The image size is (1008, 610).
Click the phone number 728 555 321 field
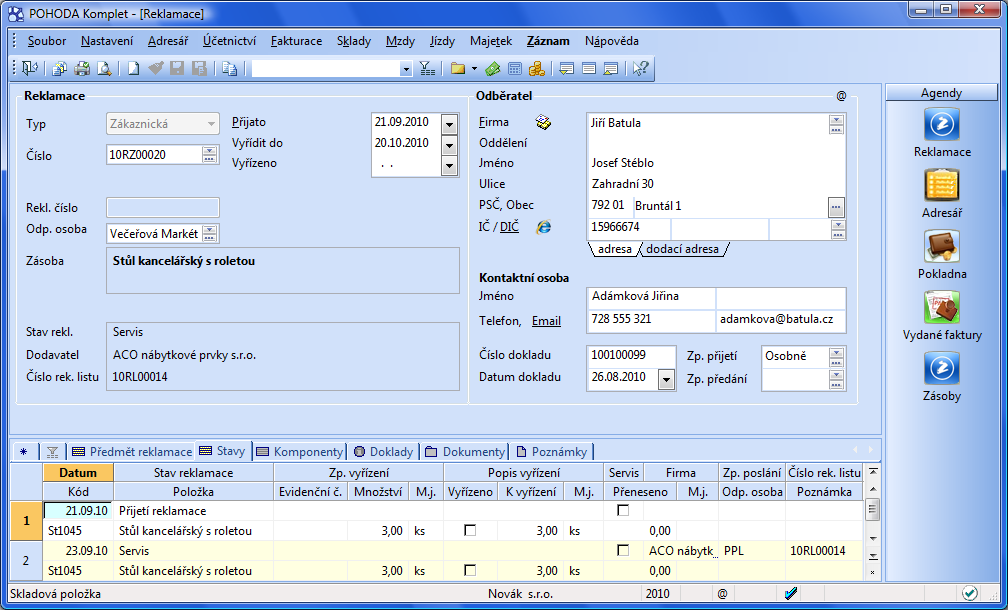[x=651, y=319]
